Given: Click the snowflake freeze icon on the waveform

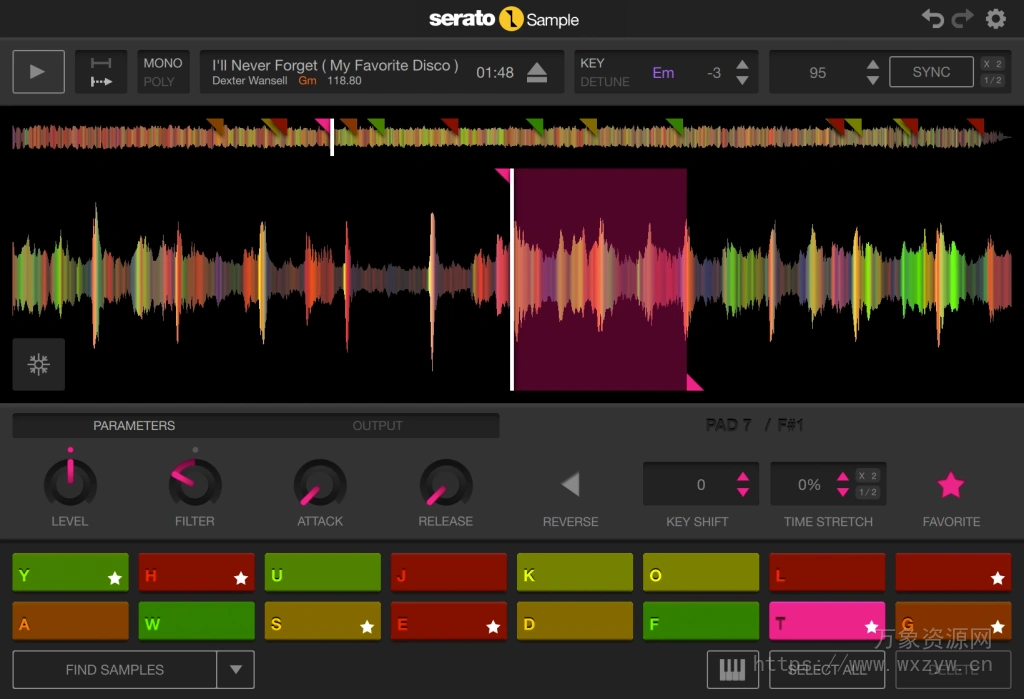Looking at the screenshot, I should (x=38, y=364).
